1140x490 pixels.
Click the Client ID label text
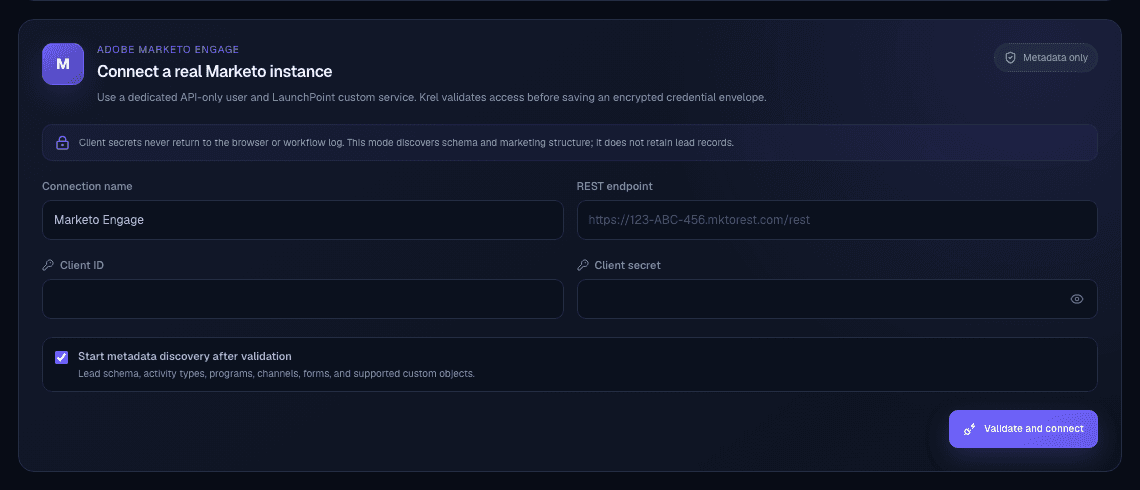81,265
